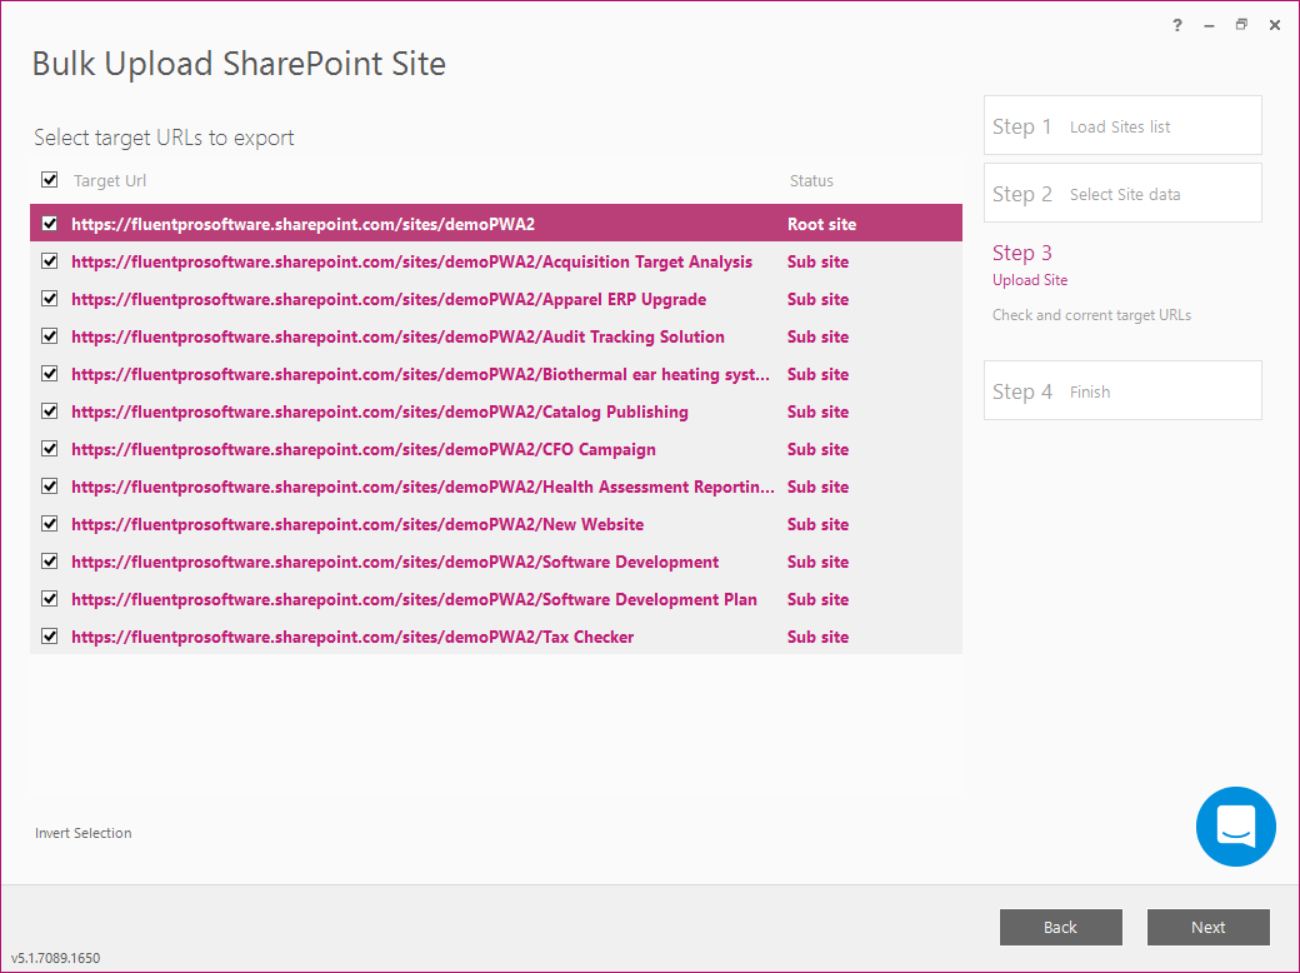The image size is (1300, 973).
Task: Click the version number v5.1.7089.1650
Action: 56,958
